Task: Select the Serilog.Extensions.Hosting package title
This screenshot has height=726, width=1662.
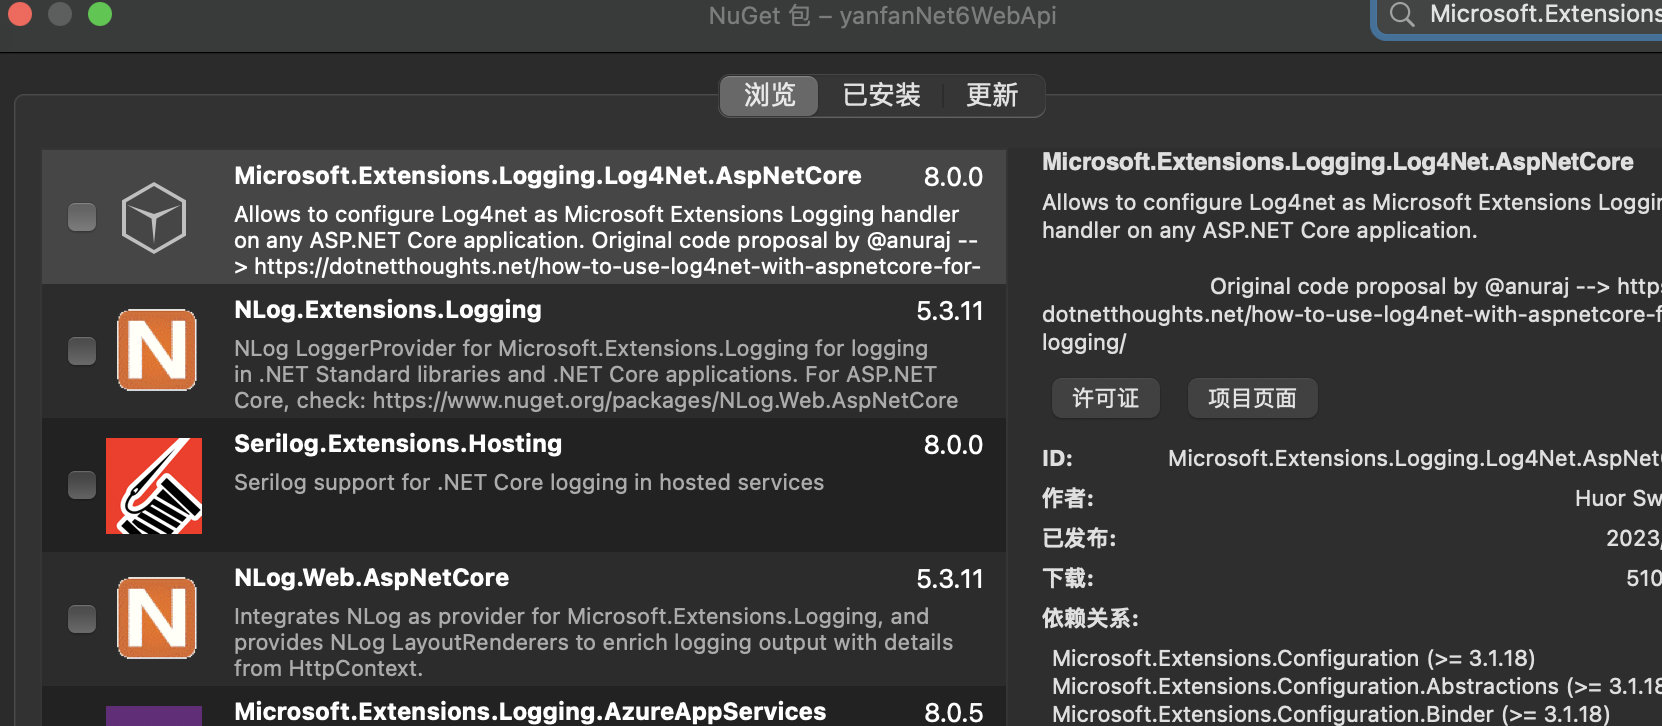Action: pyautogui.click(x=398, y=444)
